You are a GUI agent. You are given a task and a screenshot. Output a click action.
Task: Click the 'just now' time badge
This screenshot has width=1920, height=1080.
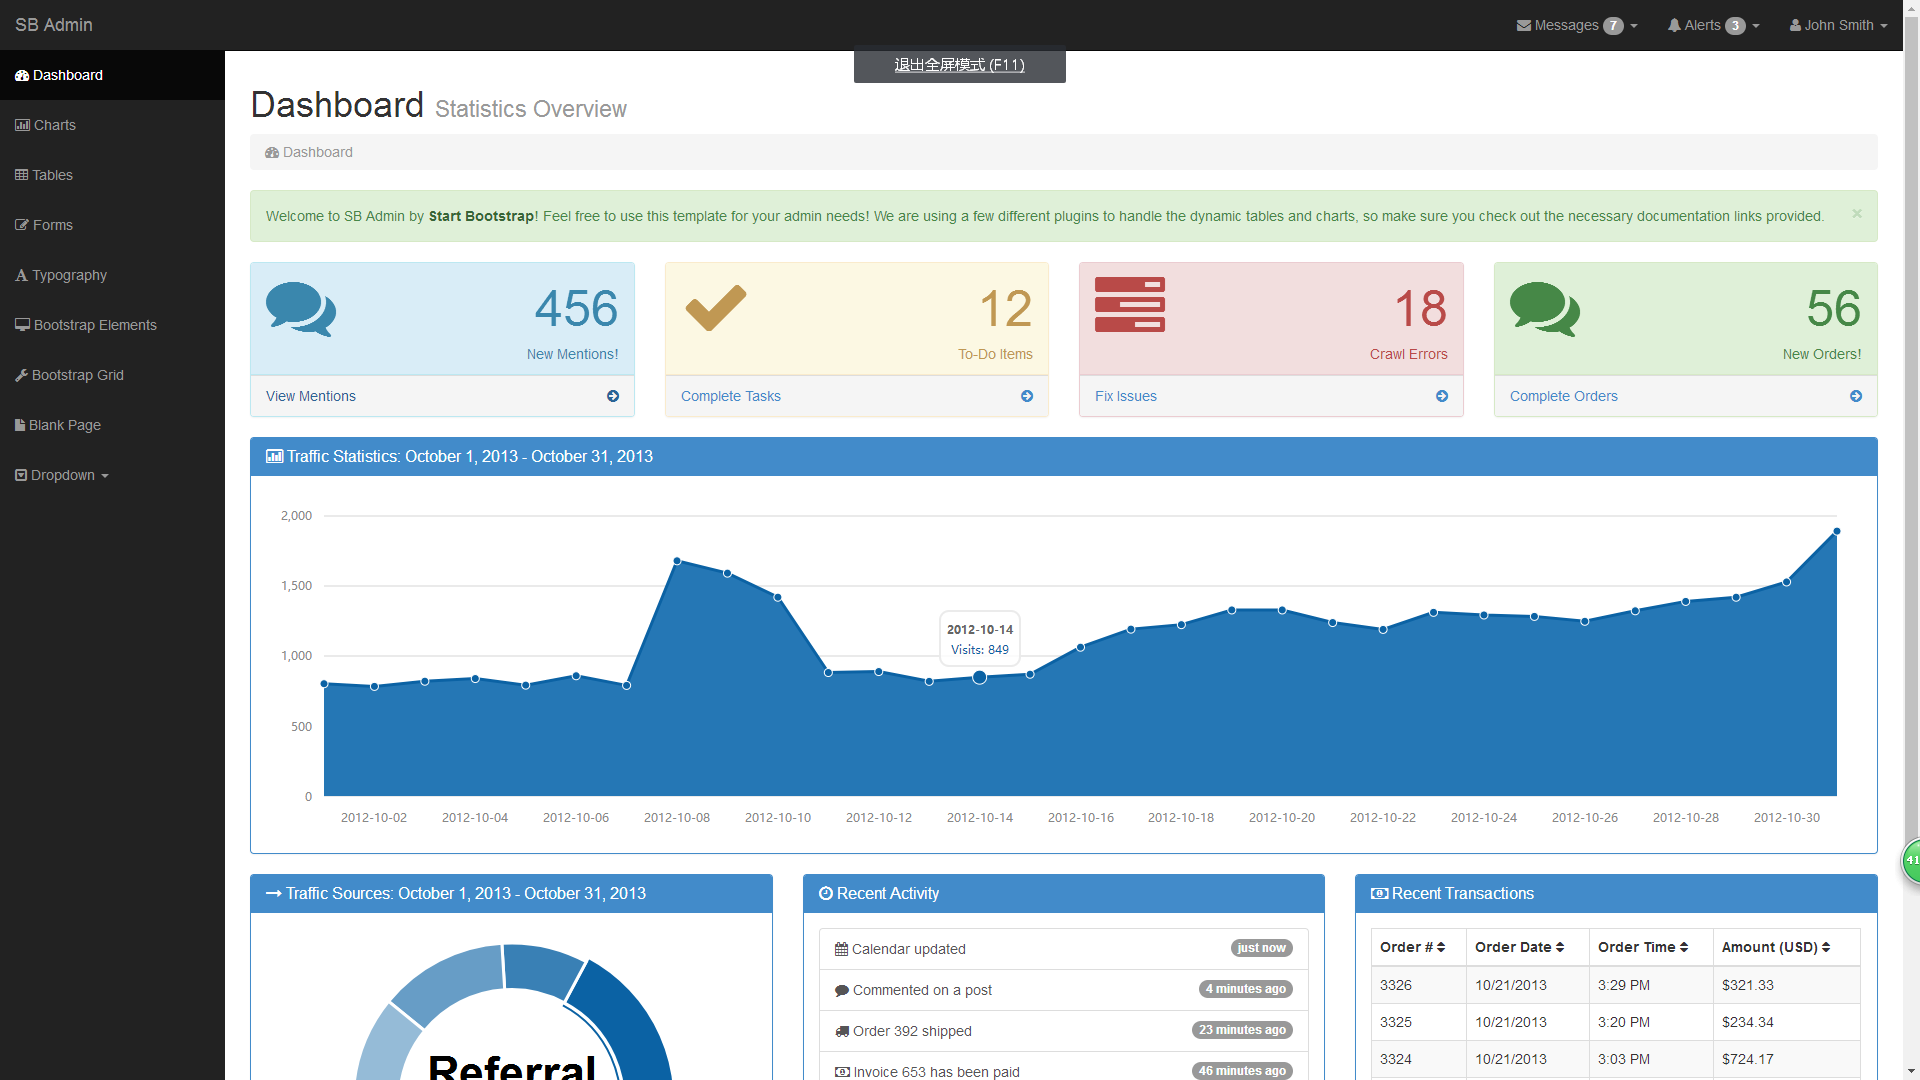pos(1261,948)
